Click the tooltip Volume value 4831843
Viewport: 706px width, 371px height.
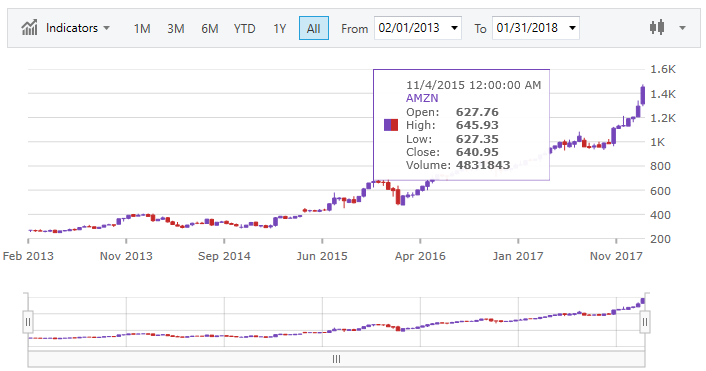(483, 165)
